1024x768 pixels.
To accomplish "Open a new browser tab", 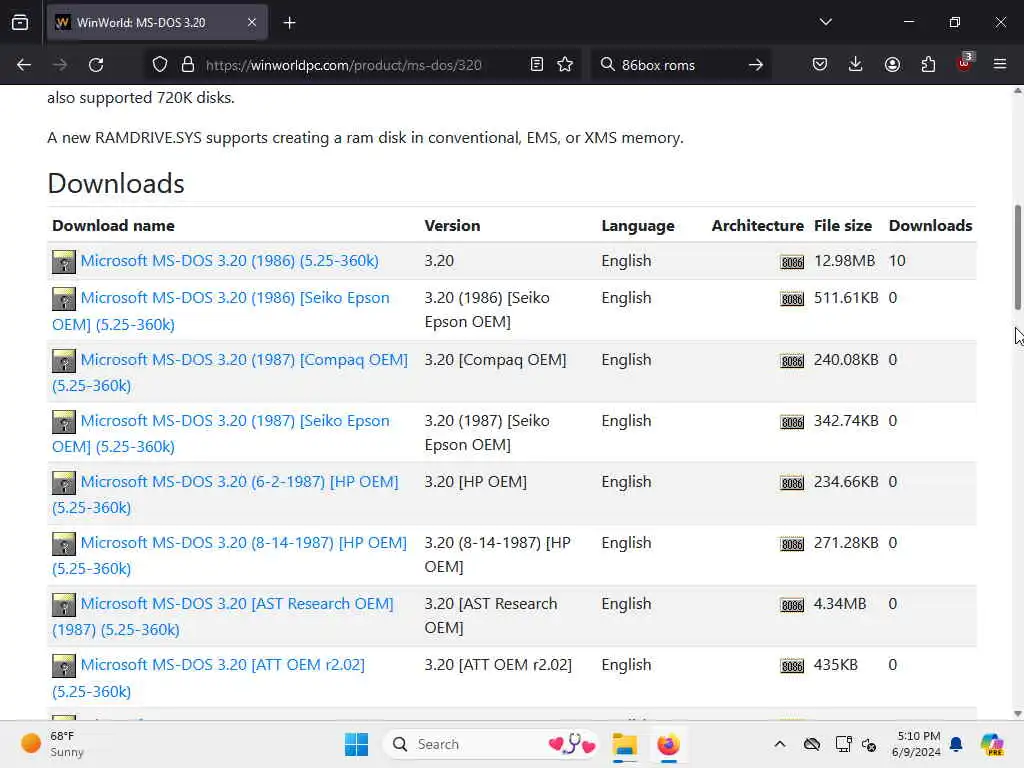I will coord(289,22).
